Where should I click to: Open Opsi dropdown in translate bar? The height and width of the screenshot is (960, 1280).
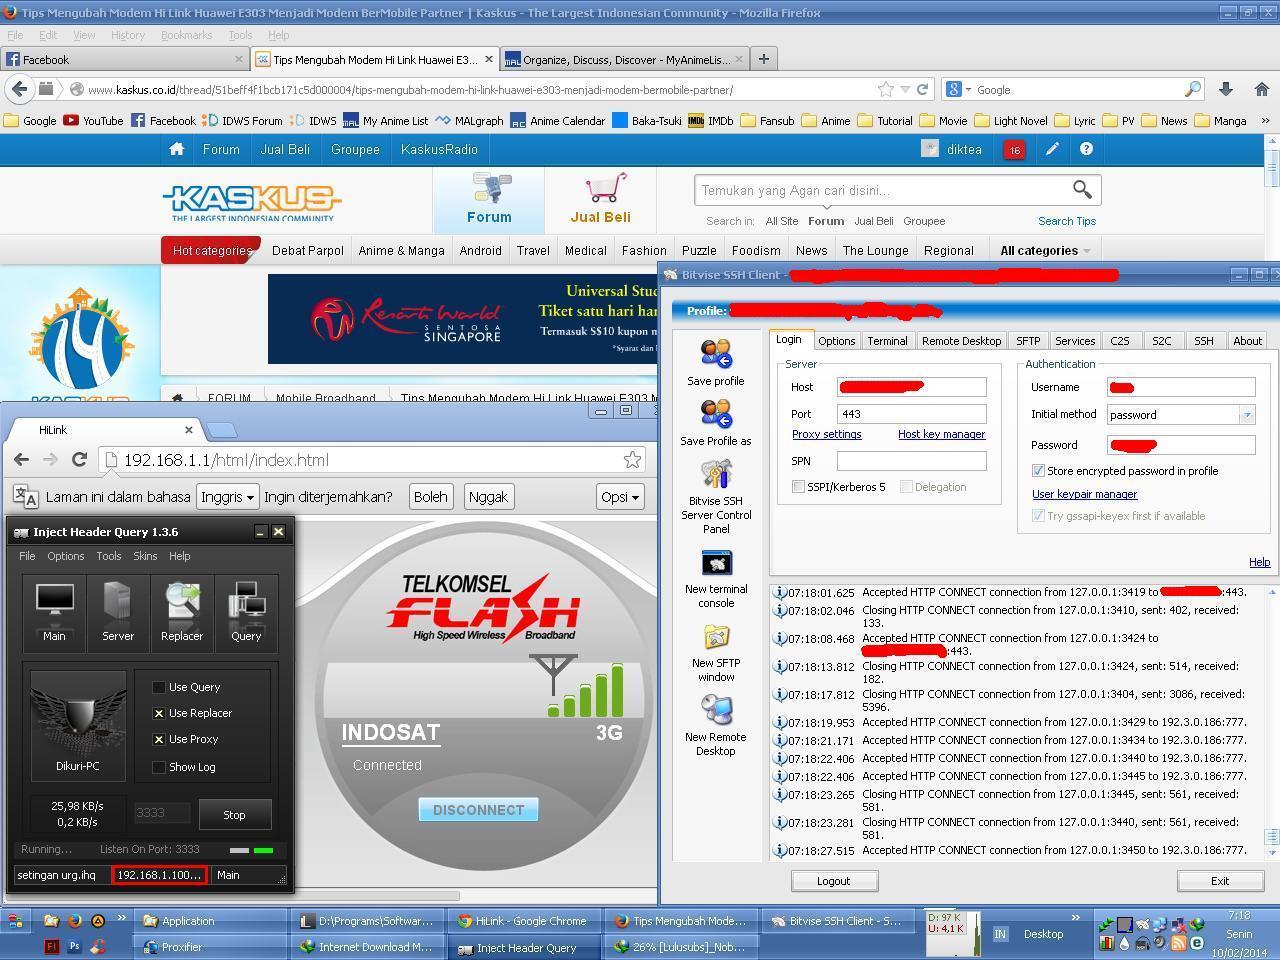click(620, 497)
